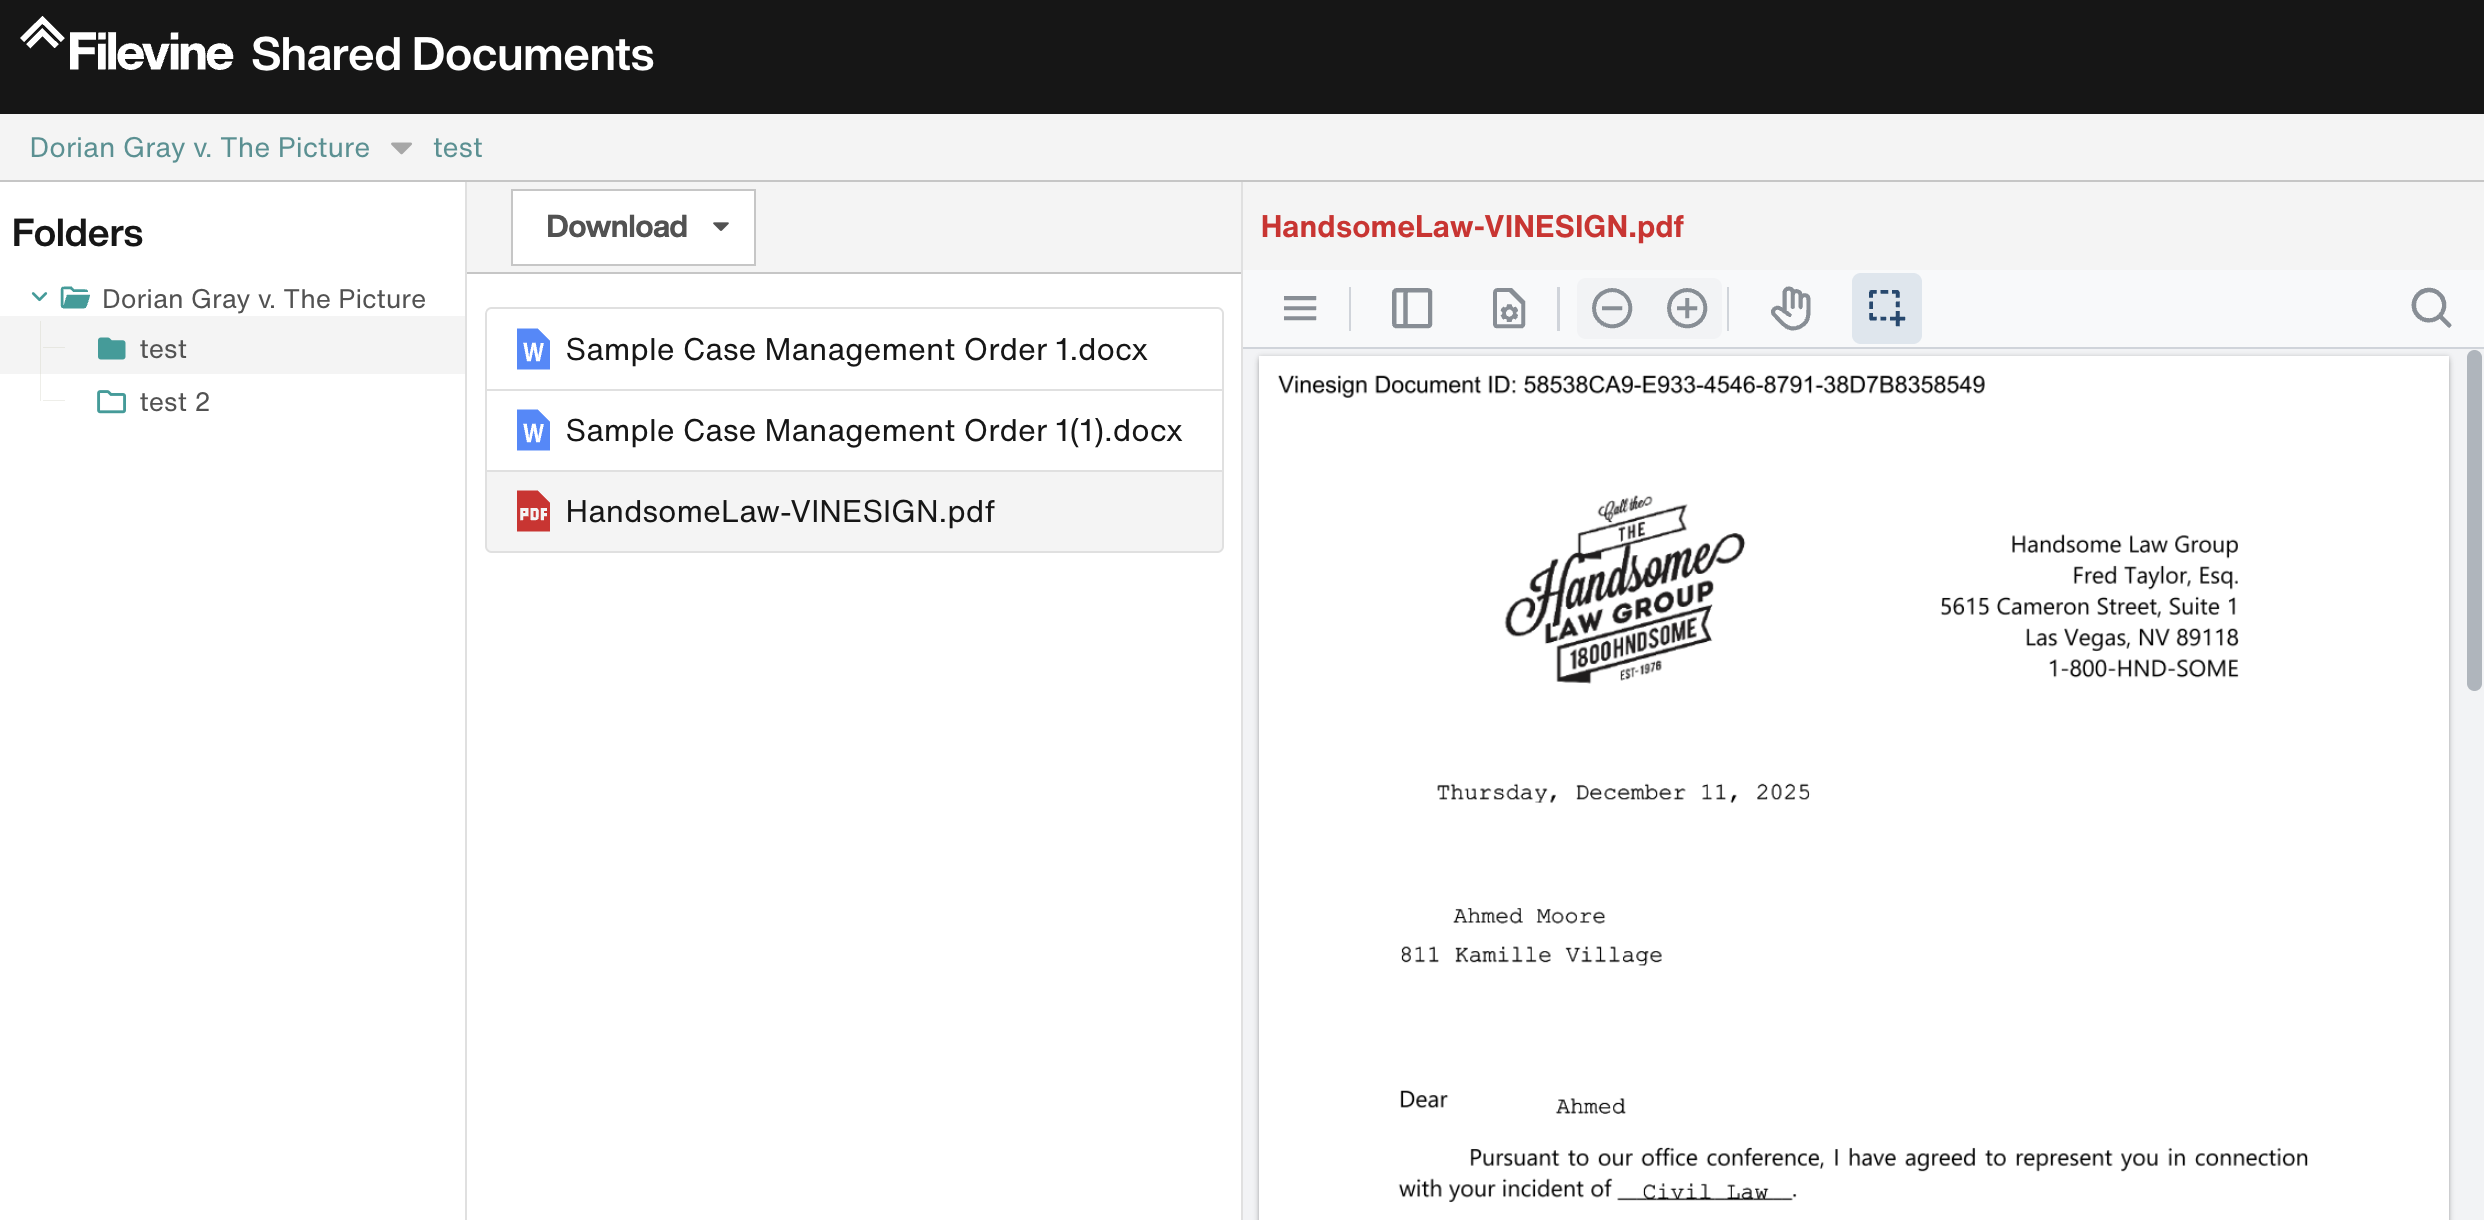2484x1220 pixels.
Task: Click the Vinesign Document ID text
Action: click(1631, 385)
